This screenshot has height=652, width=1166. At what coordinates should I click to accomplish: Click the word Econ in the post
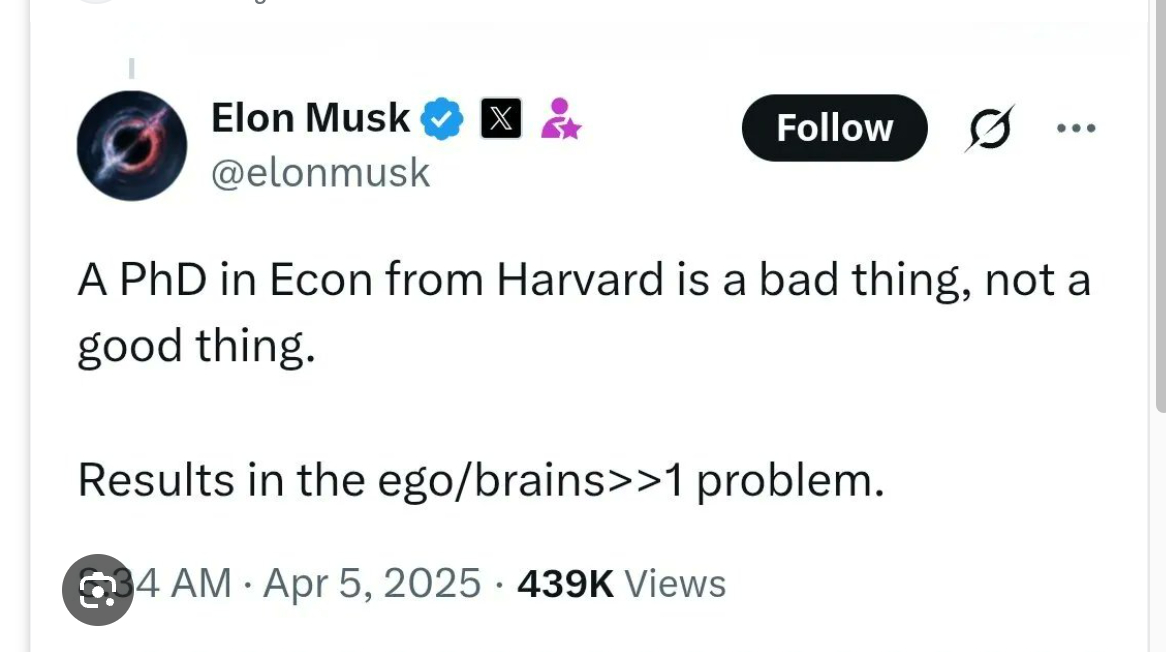322,280
